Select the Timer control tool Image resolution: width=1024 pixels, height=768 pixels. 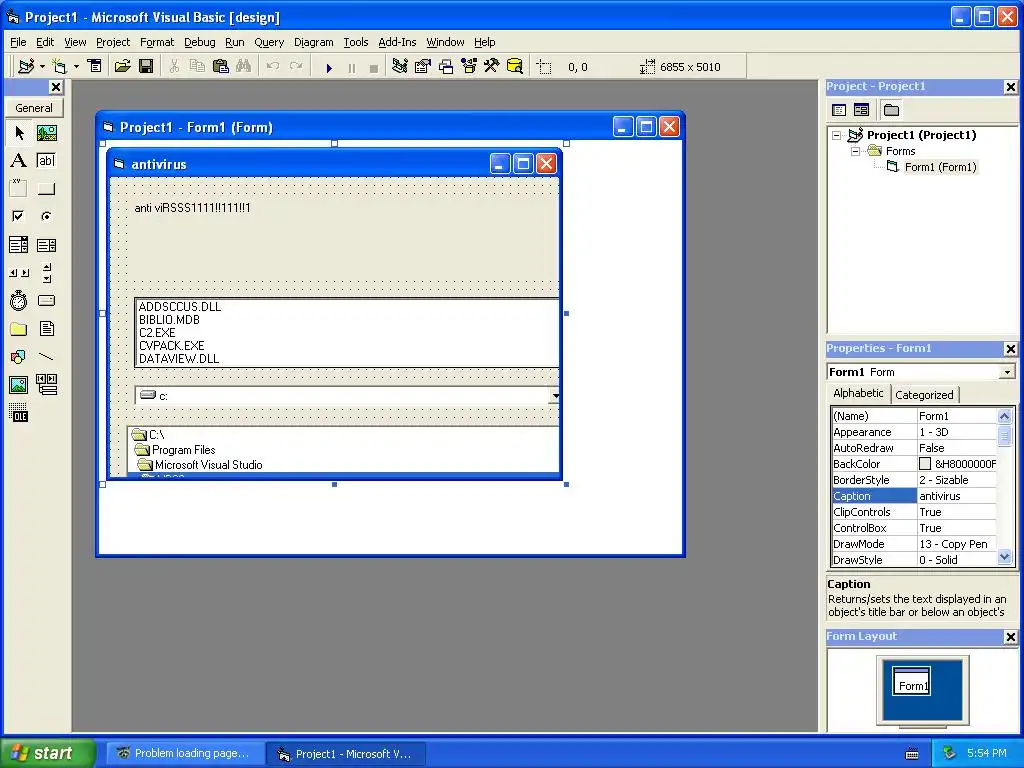pos(19,300)
